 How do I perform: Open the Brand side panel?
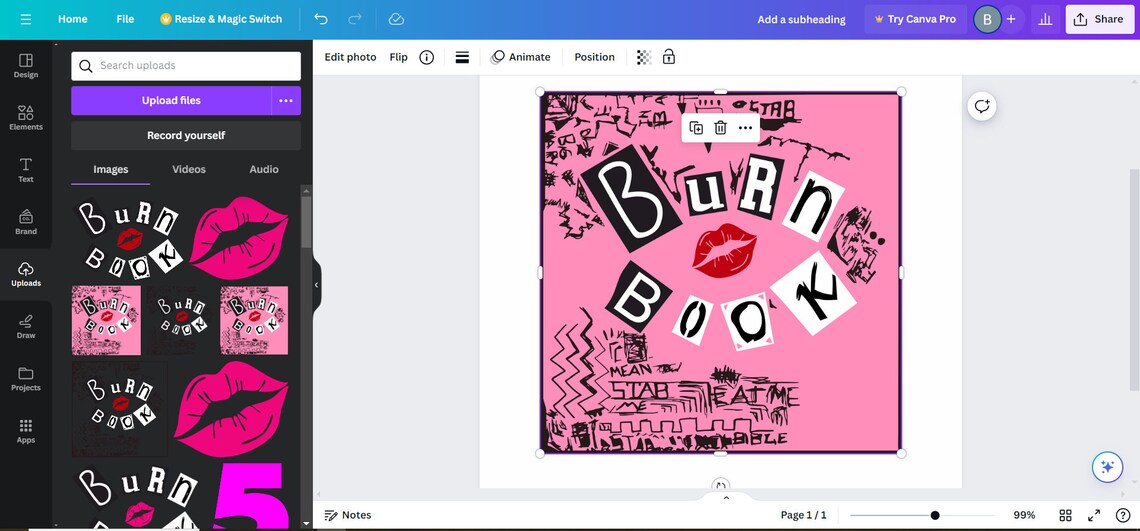[x=25, y=223]
